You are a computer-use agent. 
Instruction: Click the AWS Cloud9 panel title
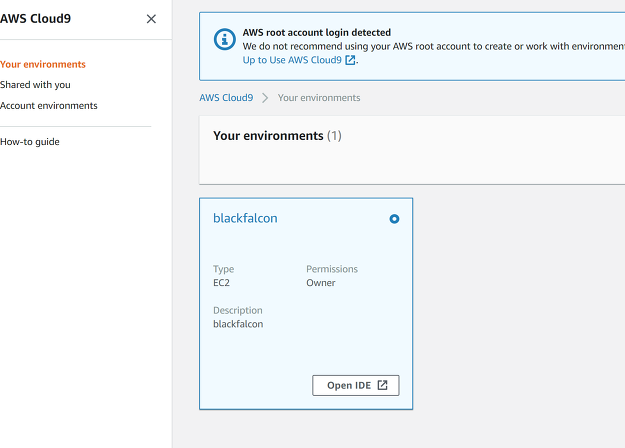coord(35,19)
